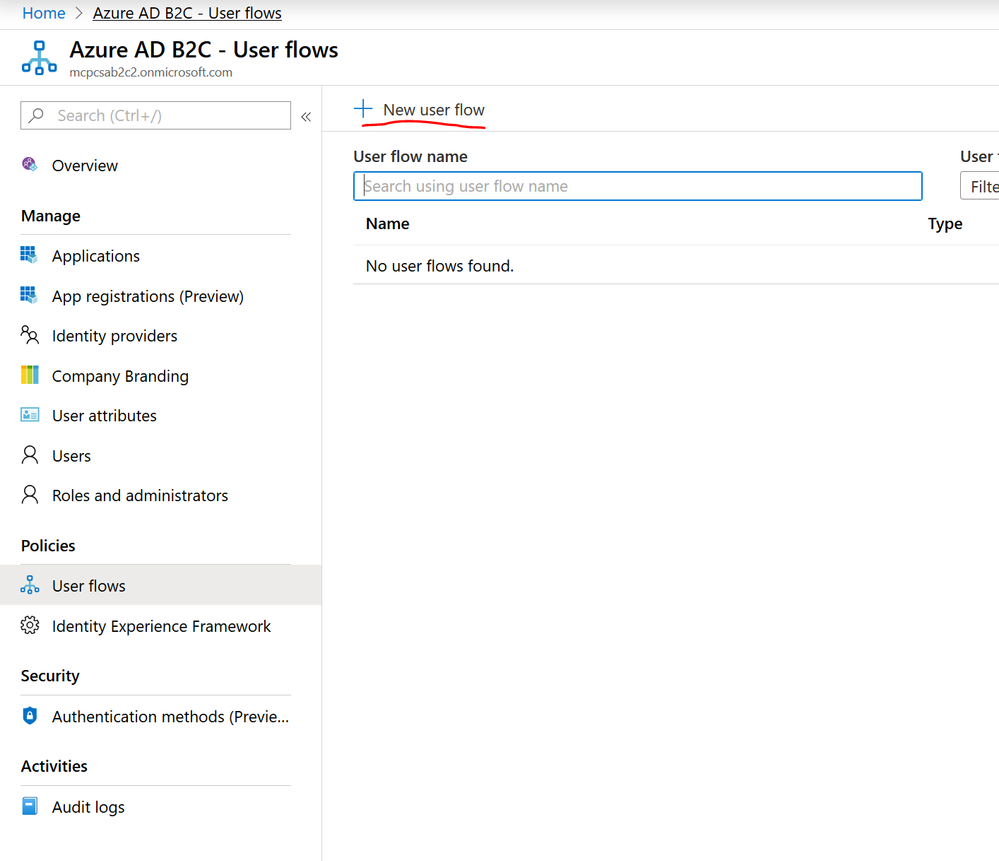Click the Security section heading
The height and width of the screenshot is (861, 999).
(50, 676)
